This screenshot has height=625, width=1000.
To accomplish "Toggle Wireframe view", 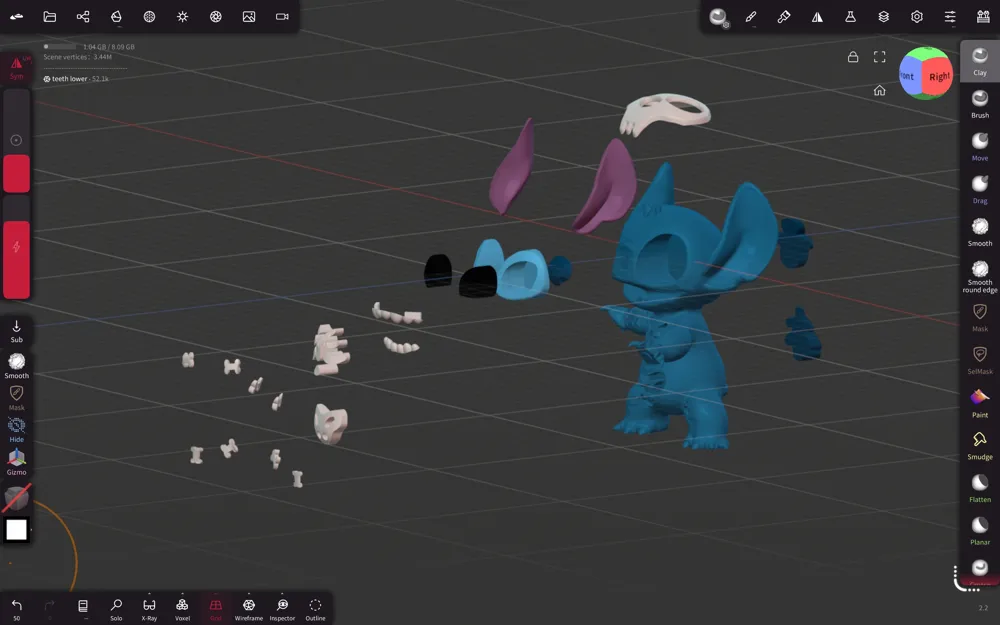I will (249, 609).
